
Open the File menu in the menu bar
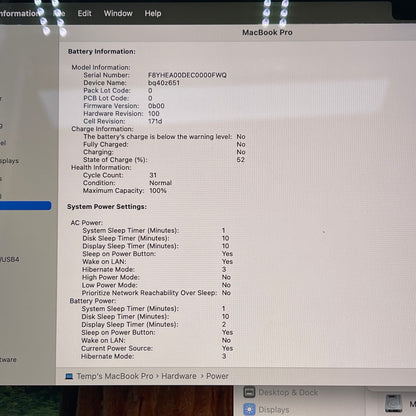(59, 13)
